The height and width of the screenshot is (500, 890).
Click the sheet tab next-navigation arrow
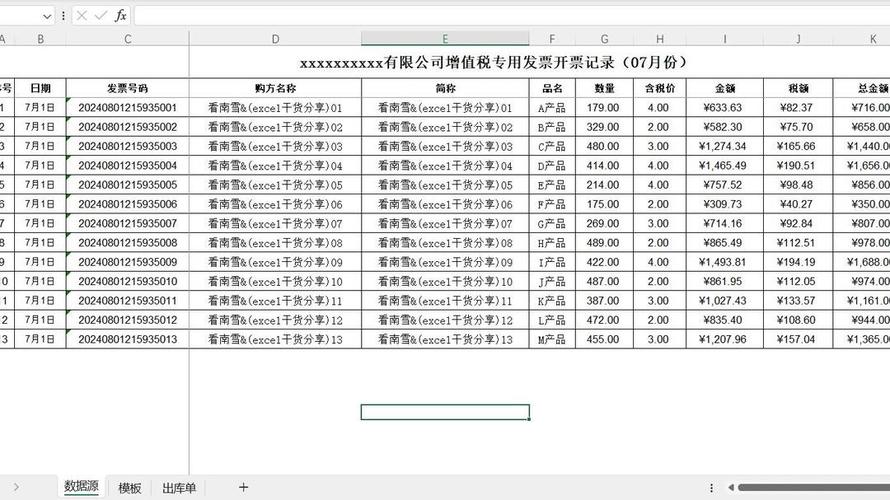[x=16, y=487]
